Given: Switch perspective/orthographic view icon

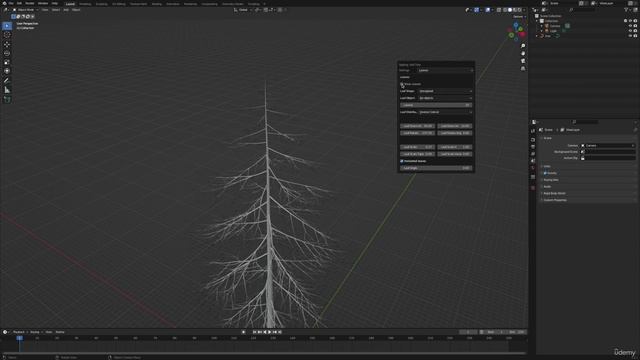Looking at the screenshot, I should tap(523, 69).
